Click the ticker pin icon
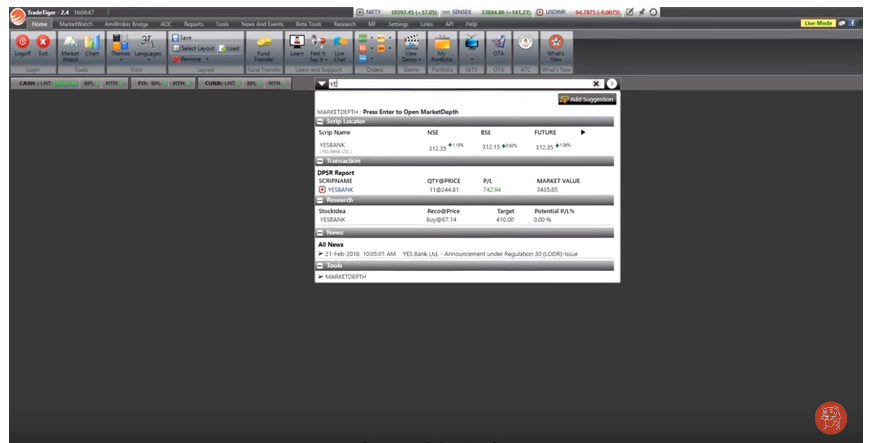Viewport: 872px width, 443px height. pos(642,12)
